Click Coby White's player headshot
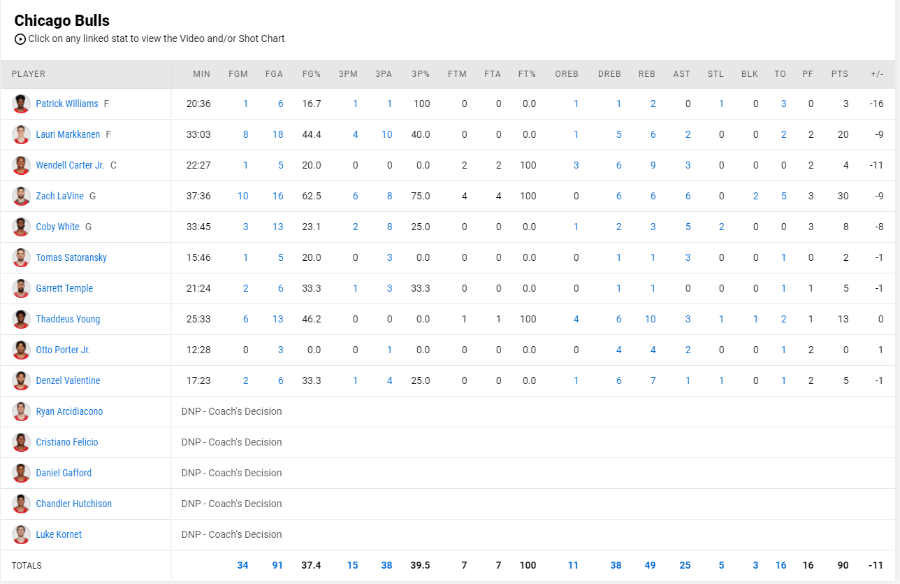 click(x=21, y=227)
